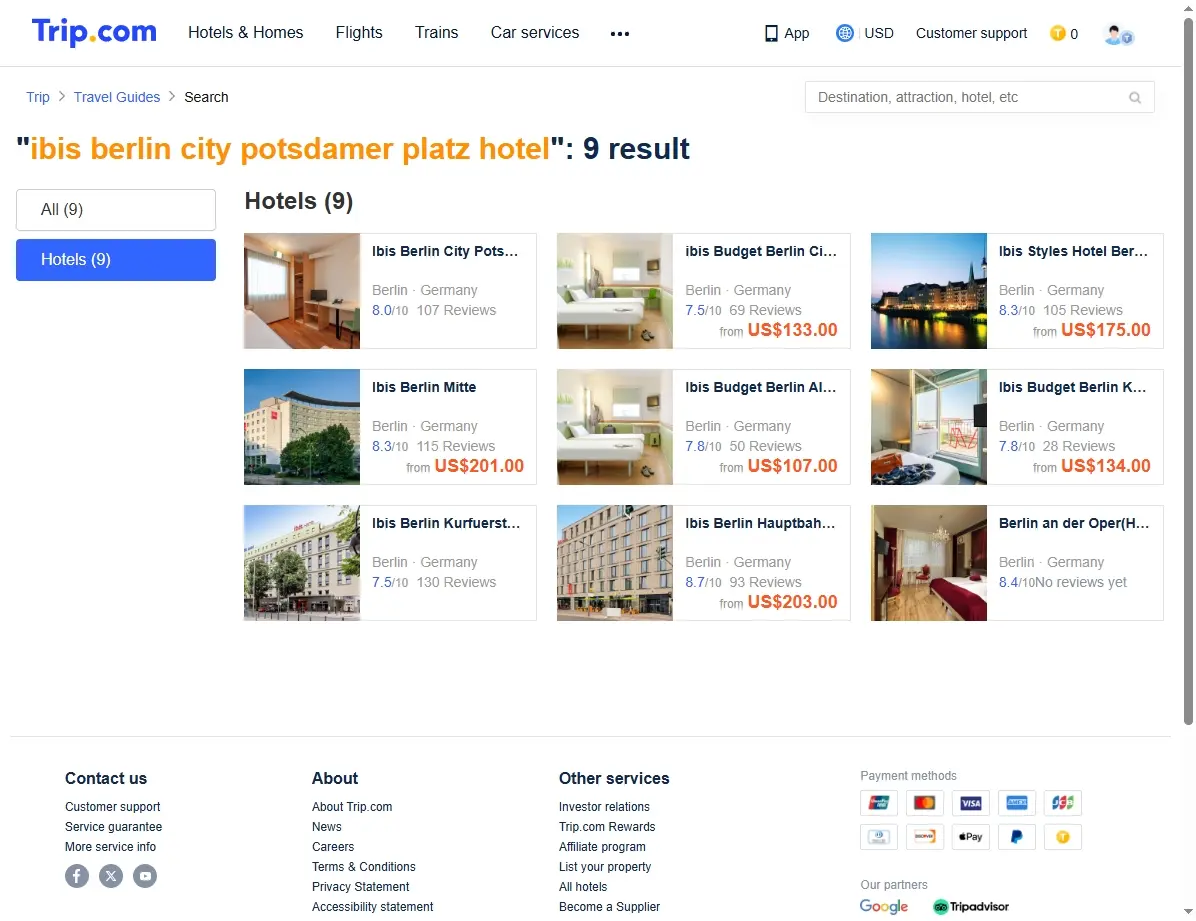Open Berlin an der Oper room photo
The image size is (1196, 921).
pyautogui.click(x=929, y=563)
